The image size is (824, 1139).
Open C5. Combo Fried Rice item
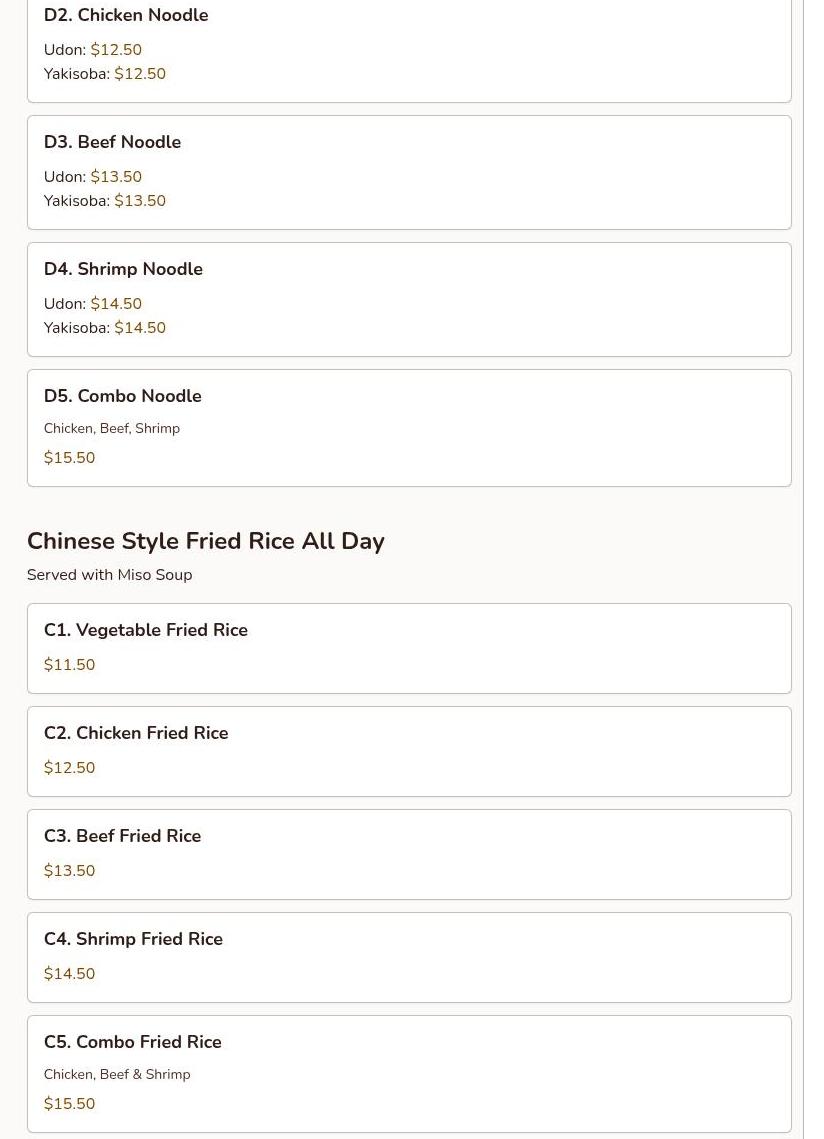pos(409,1074)
